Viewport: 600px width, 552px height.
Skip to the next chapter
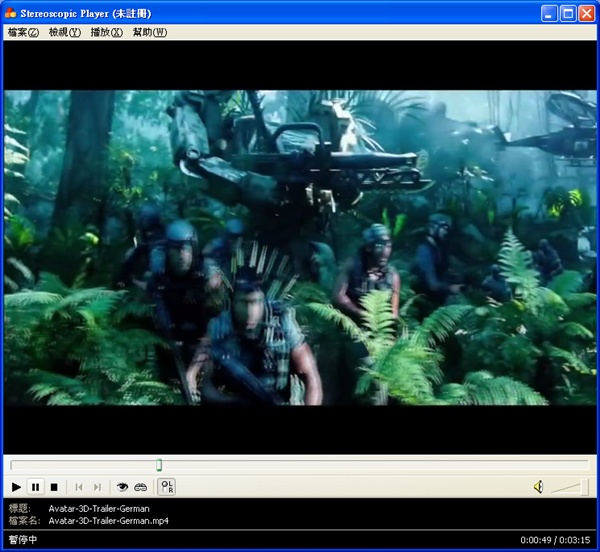98,487
